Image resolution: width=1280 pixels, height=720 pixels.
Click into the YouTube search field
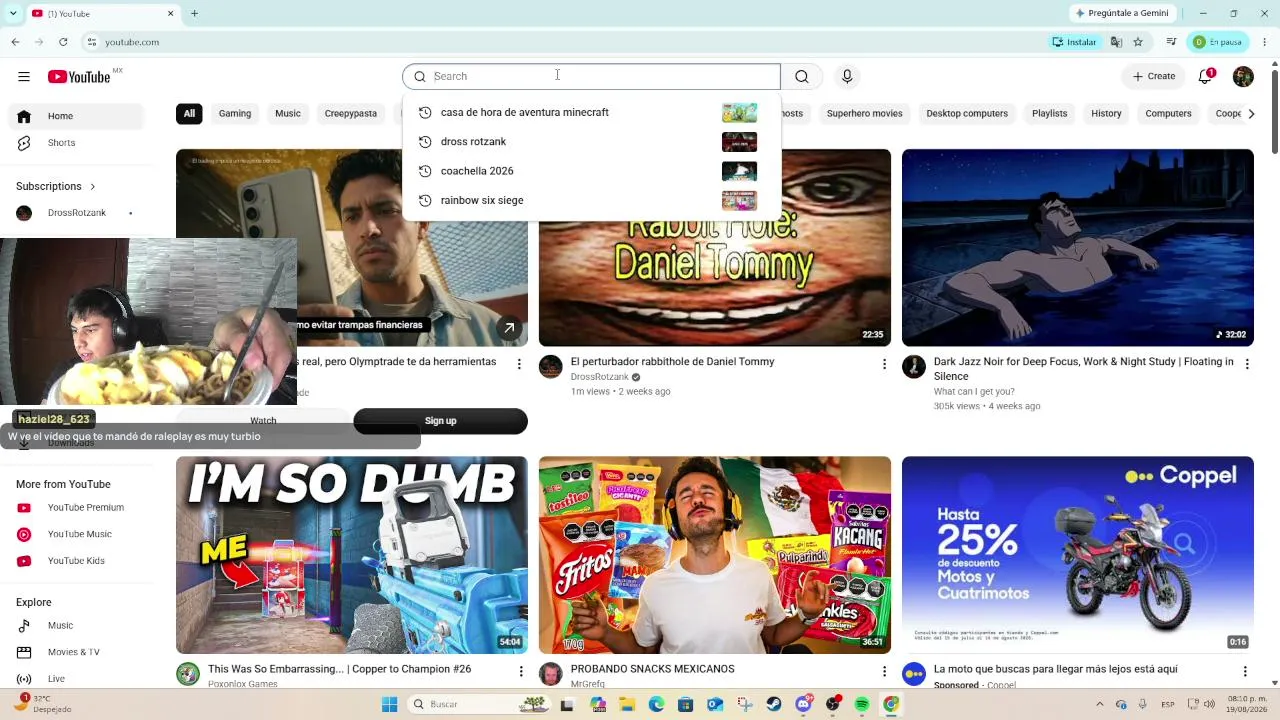591,77
